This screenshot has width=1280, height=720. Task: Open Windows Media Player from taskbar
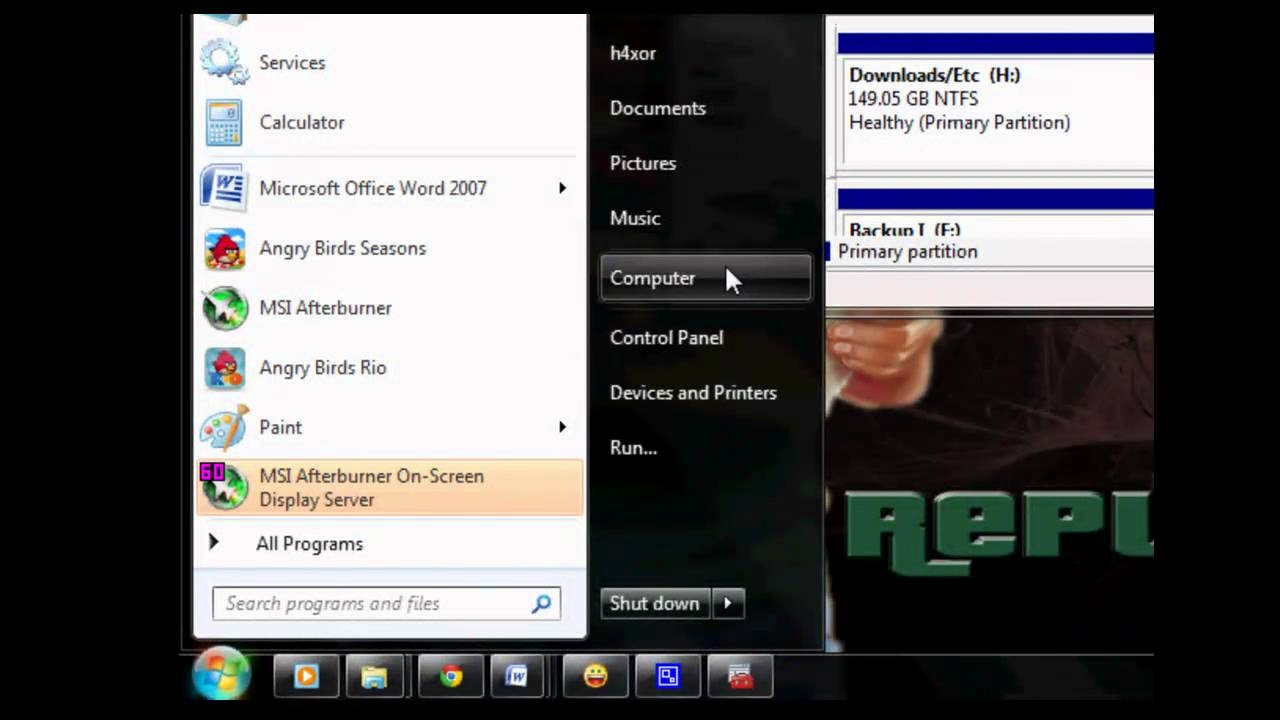click(x=306, y=677)
